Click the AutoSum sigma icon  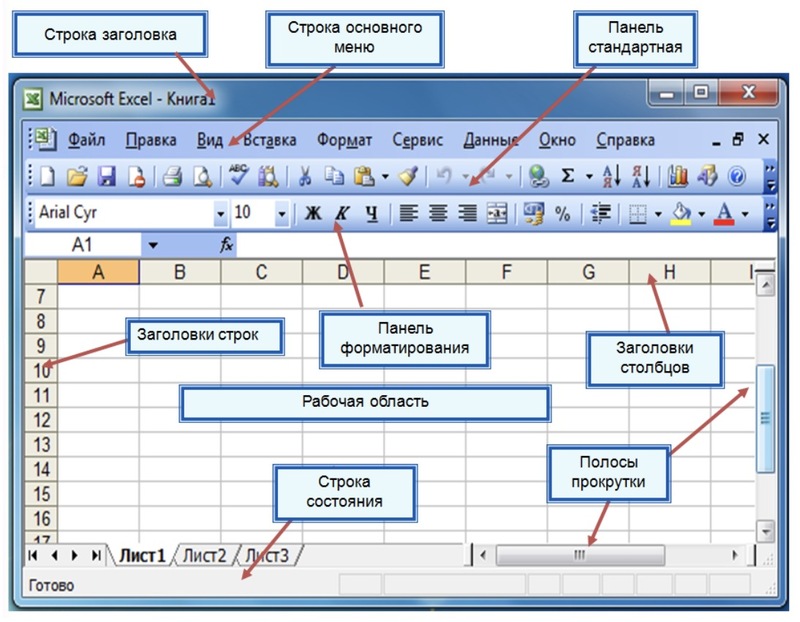pos(567,177)
